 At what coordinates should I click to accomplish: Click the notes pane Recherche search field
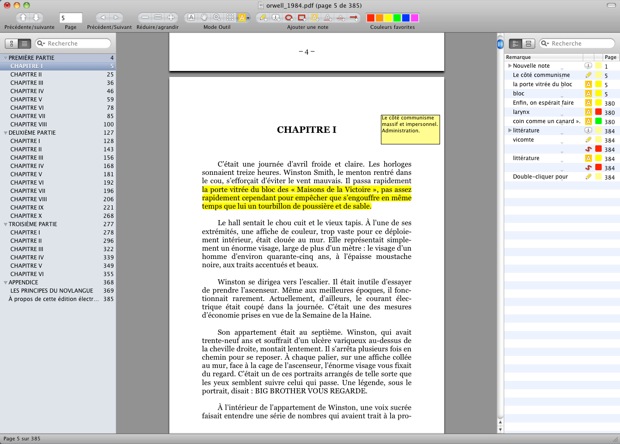(577, 43)
